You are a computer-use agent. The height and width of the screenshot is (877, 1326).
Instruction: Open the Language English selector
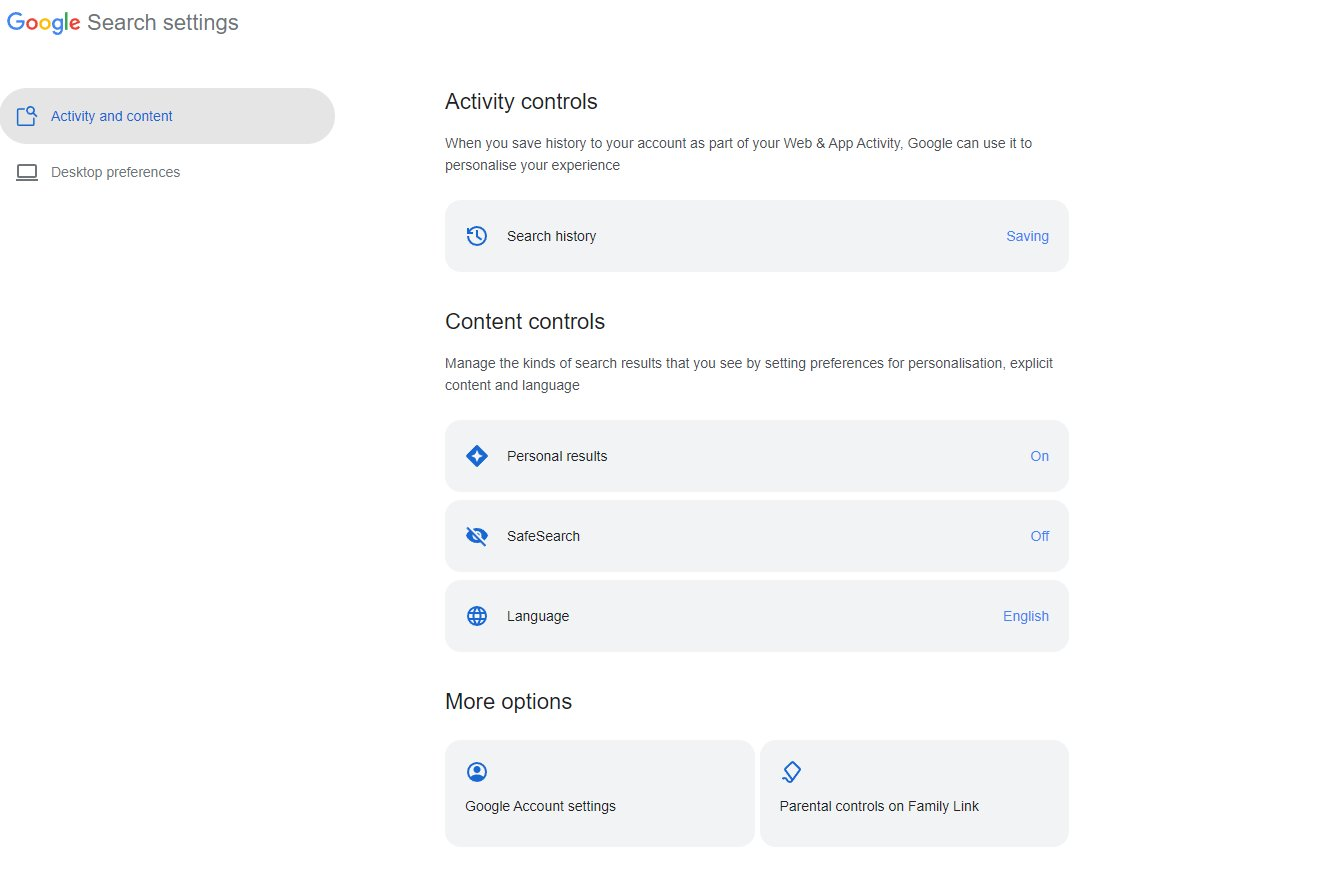[x=1025, y=616]
